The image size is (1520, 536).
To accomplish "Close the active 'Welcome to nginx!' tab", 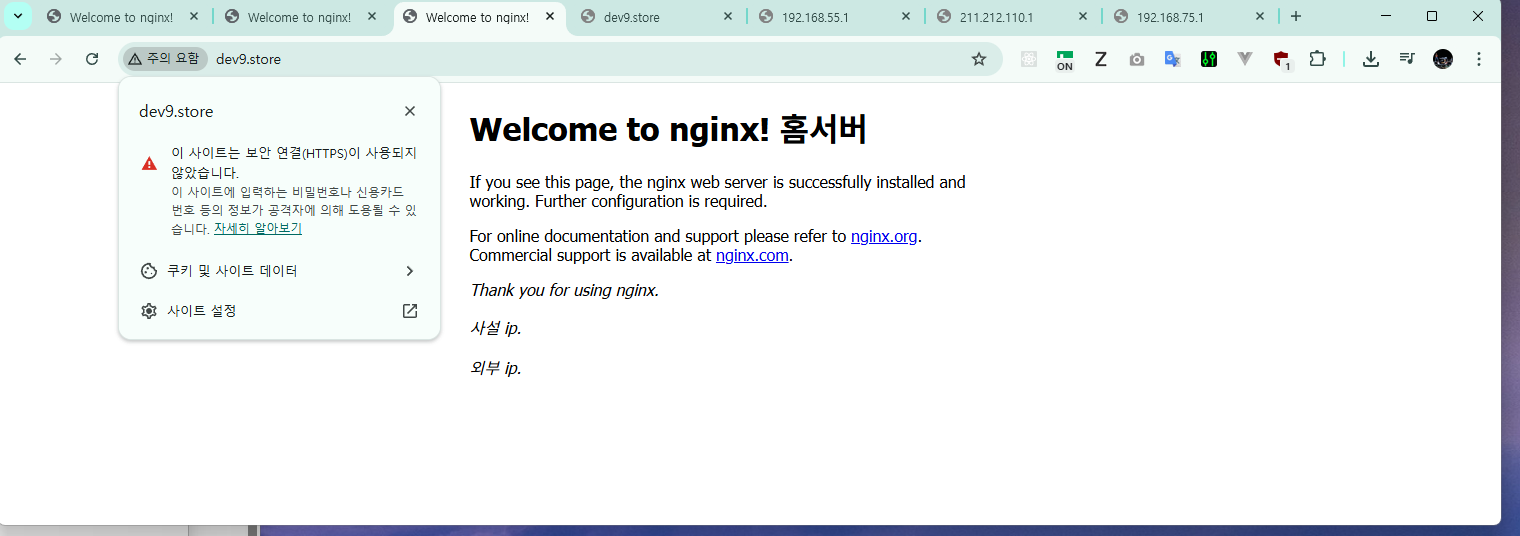I will coord(549,17).
